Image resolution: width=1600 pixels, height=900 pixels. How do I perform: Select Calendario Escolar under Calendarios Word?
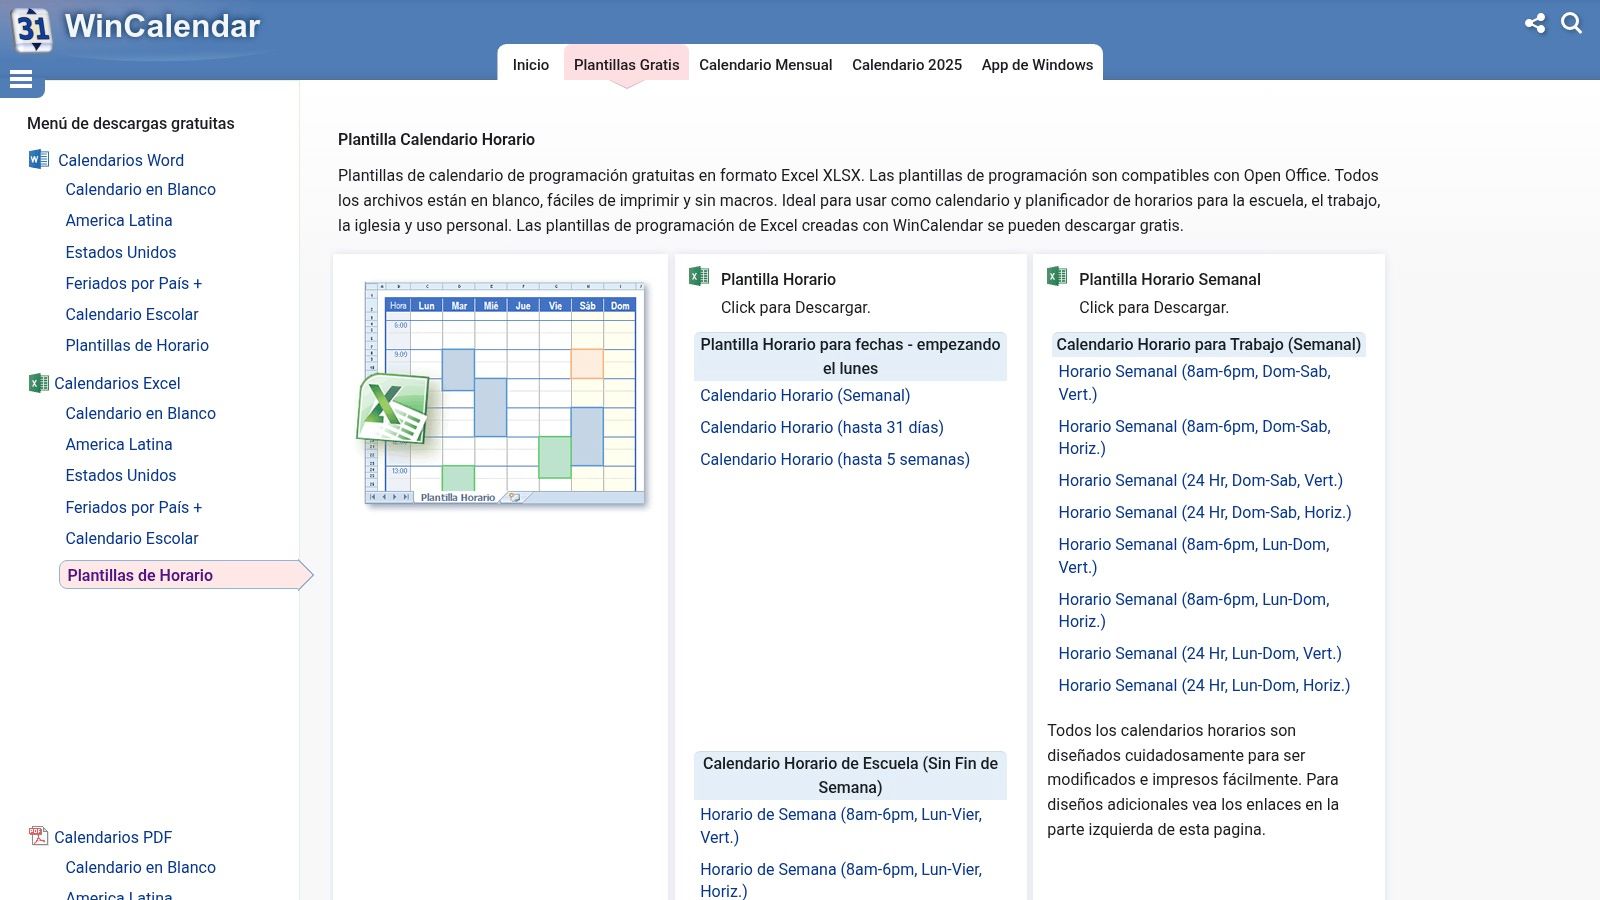pyautogui.click(x=132, y=314)
